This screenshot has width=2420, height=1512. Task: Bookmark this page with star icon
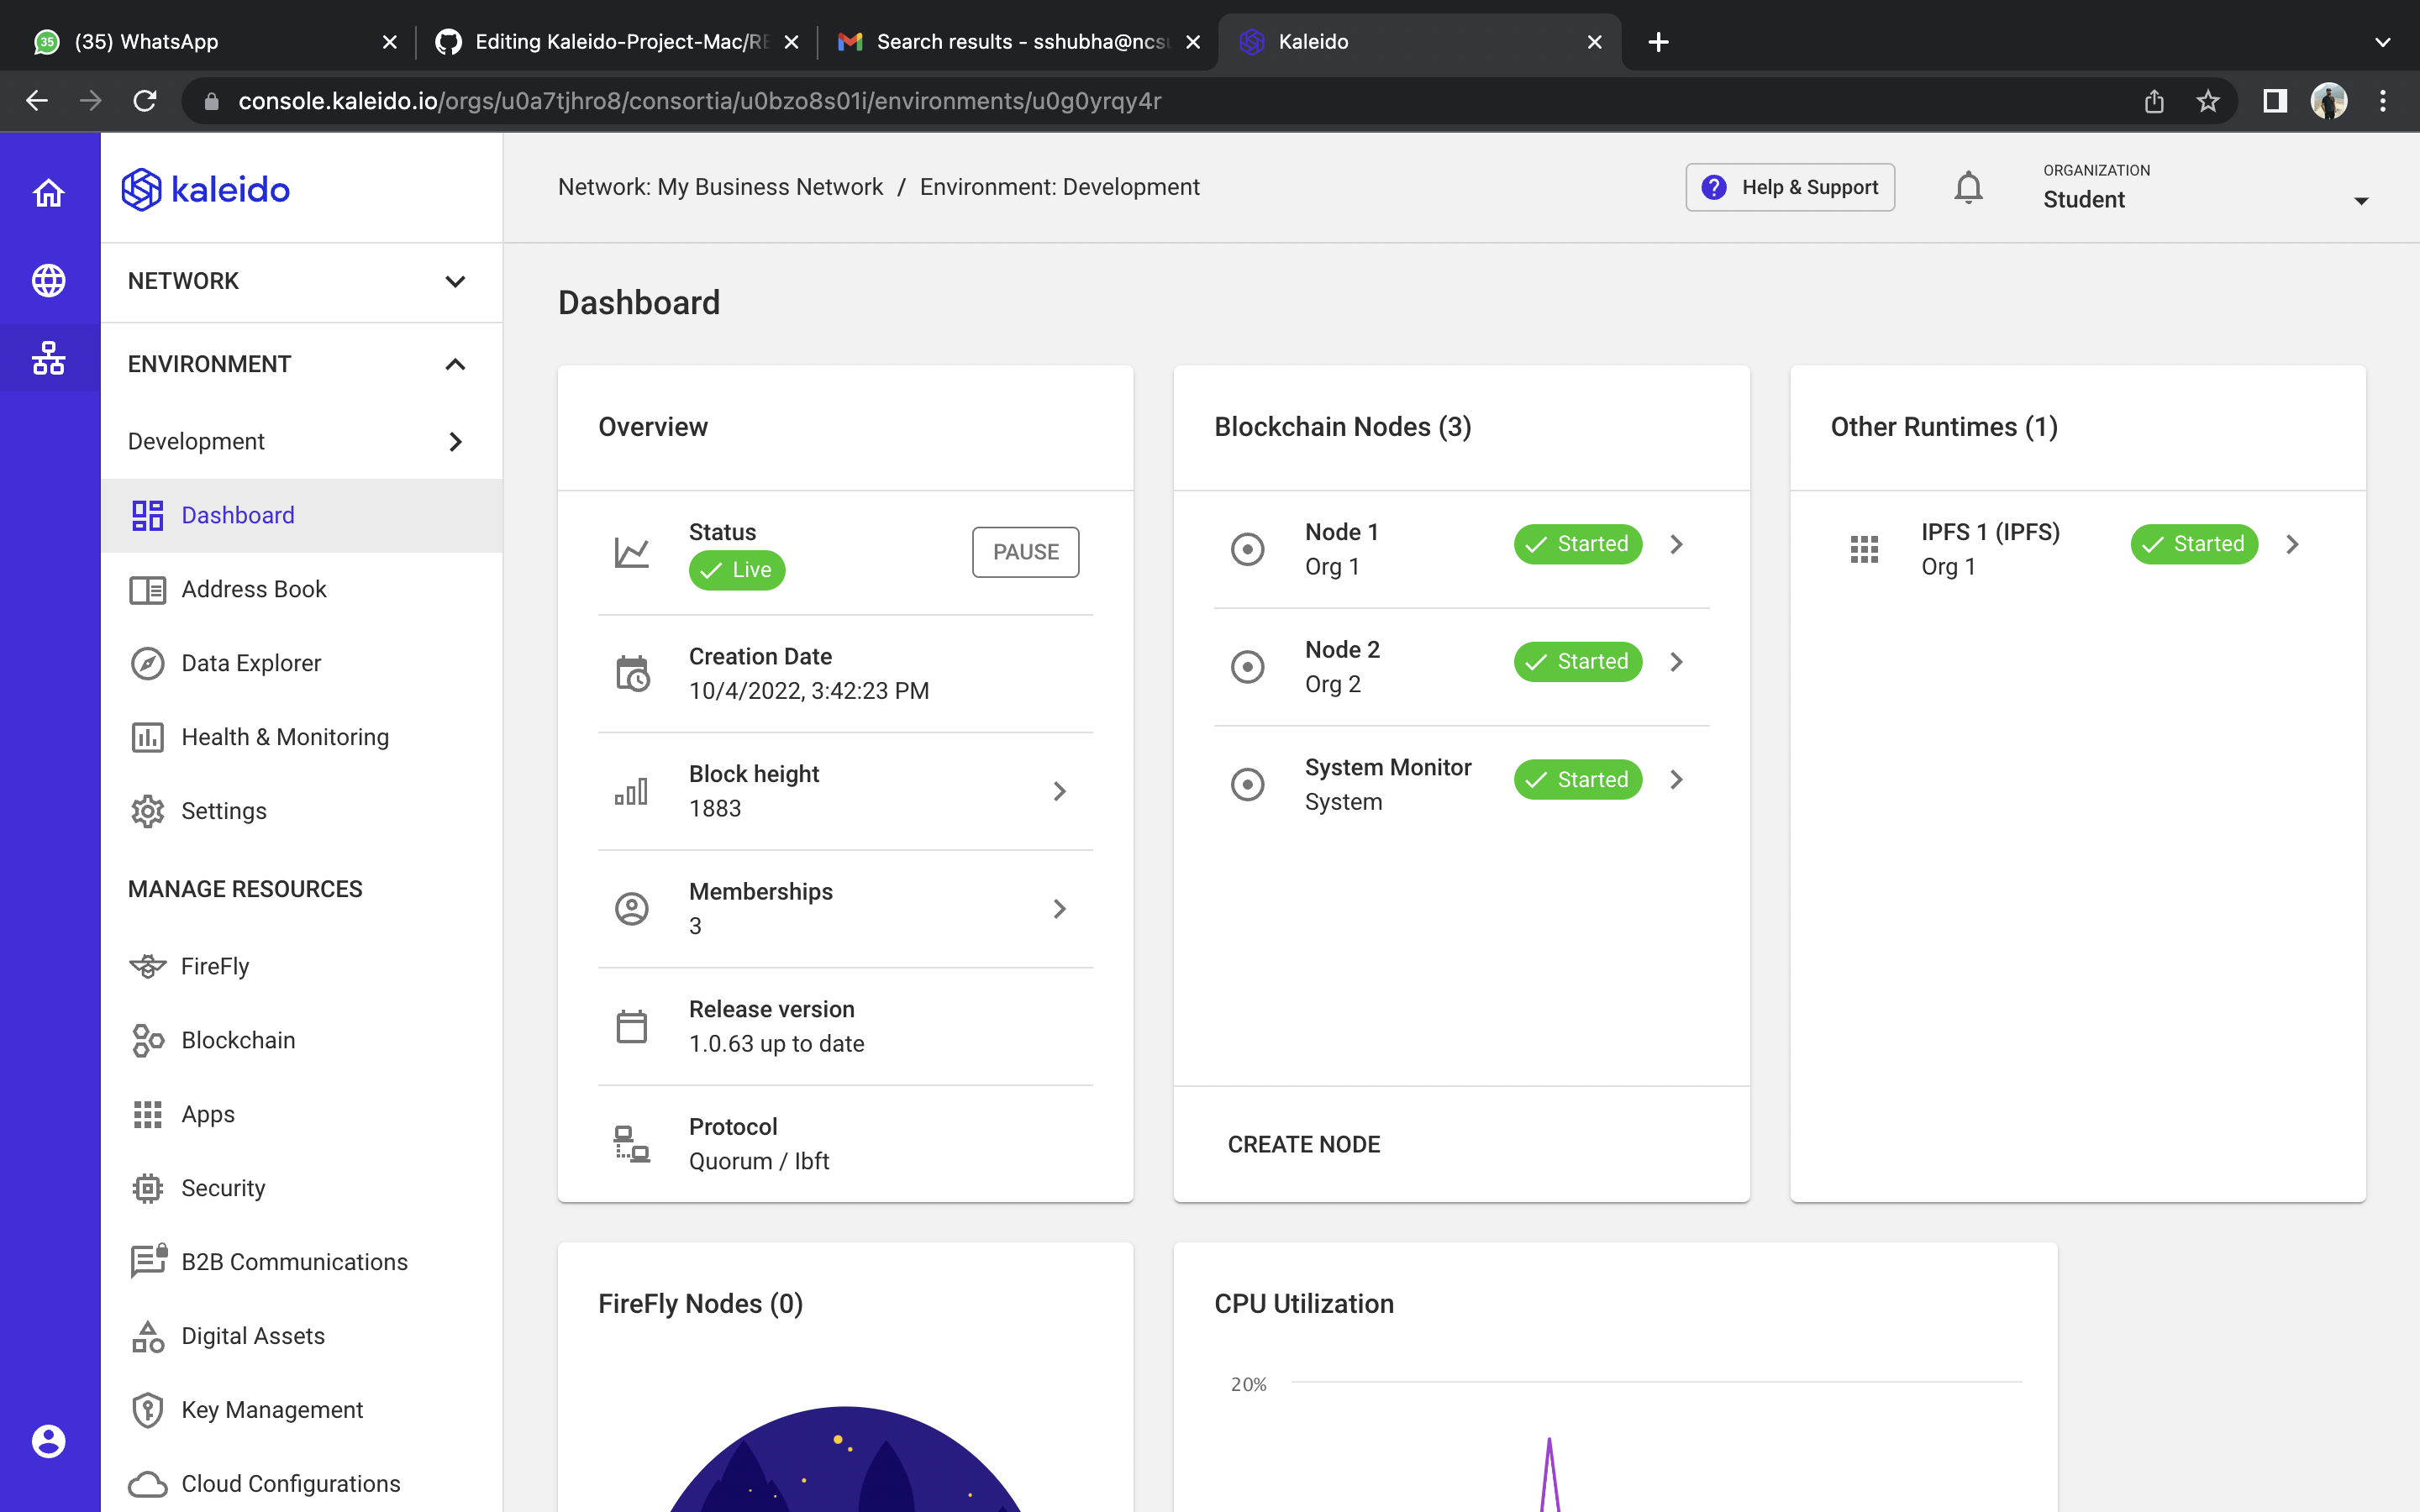pyautogui.click(x=2208, y=101)
